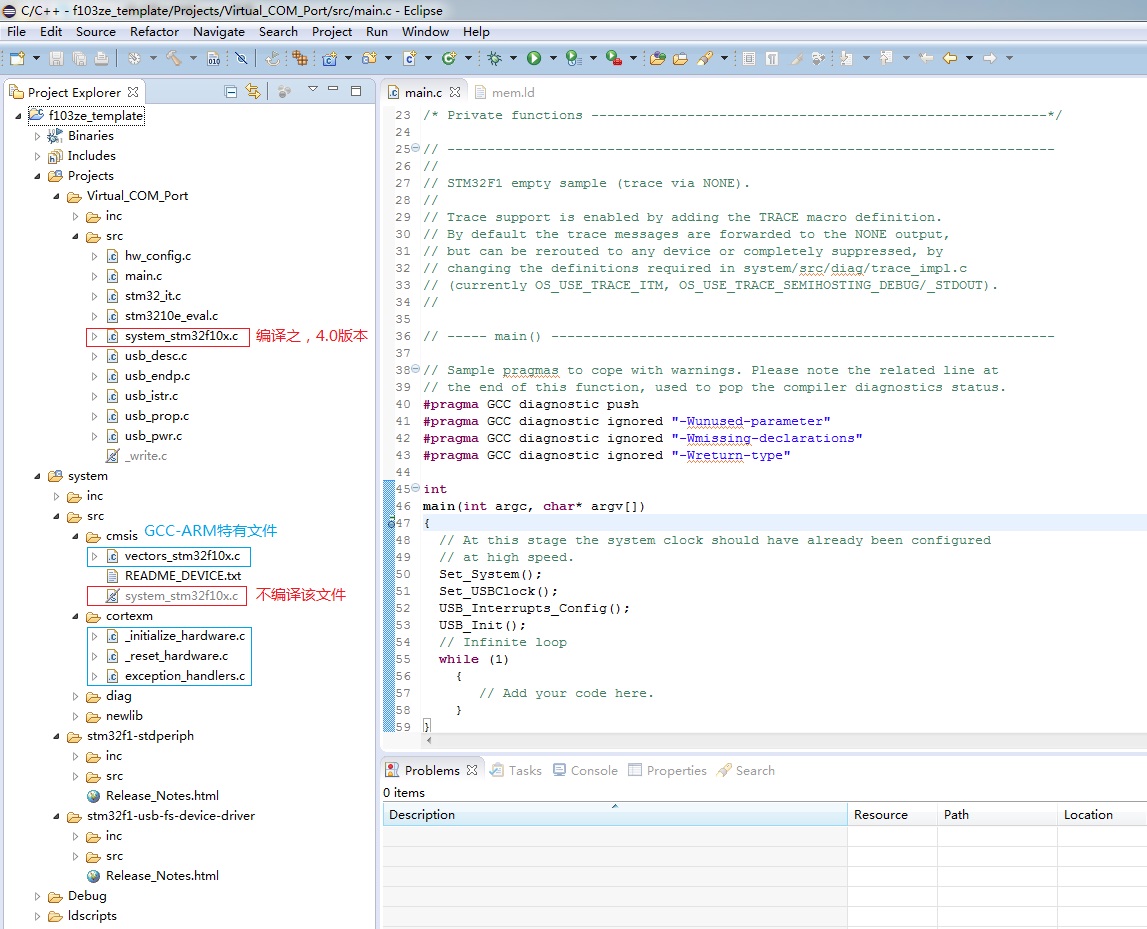The width and height of the screenshot is (1147, 929).
Task: Open dropdown arrow next to Build hammer
Action: coord(193,58)
